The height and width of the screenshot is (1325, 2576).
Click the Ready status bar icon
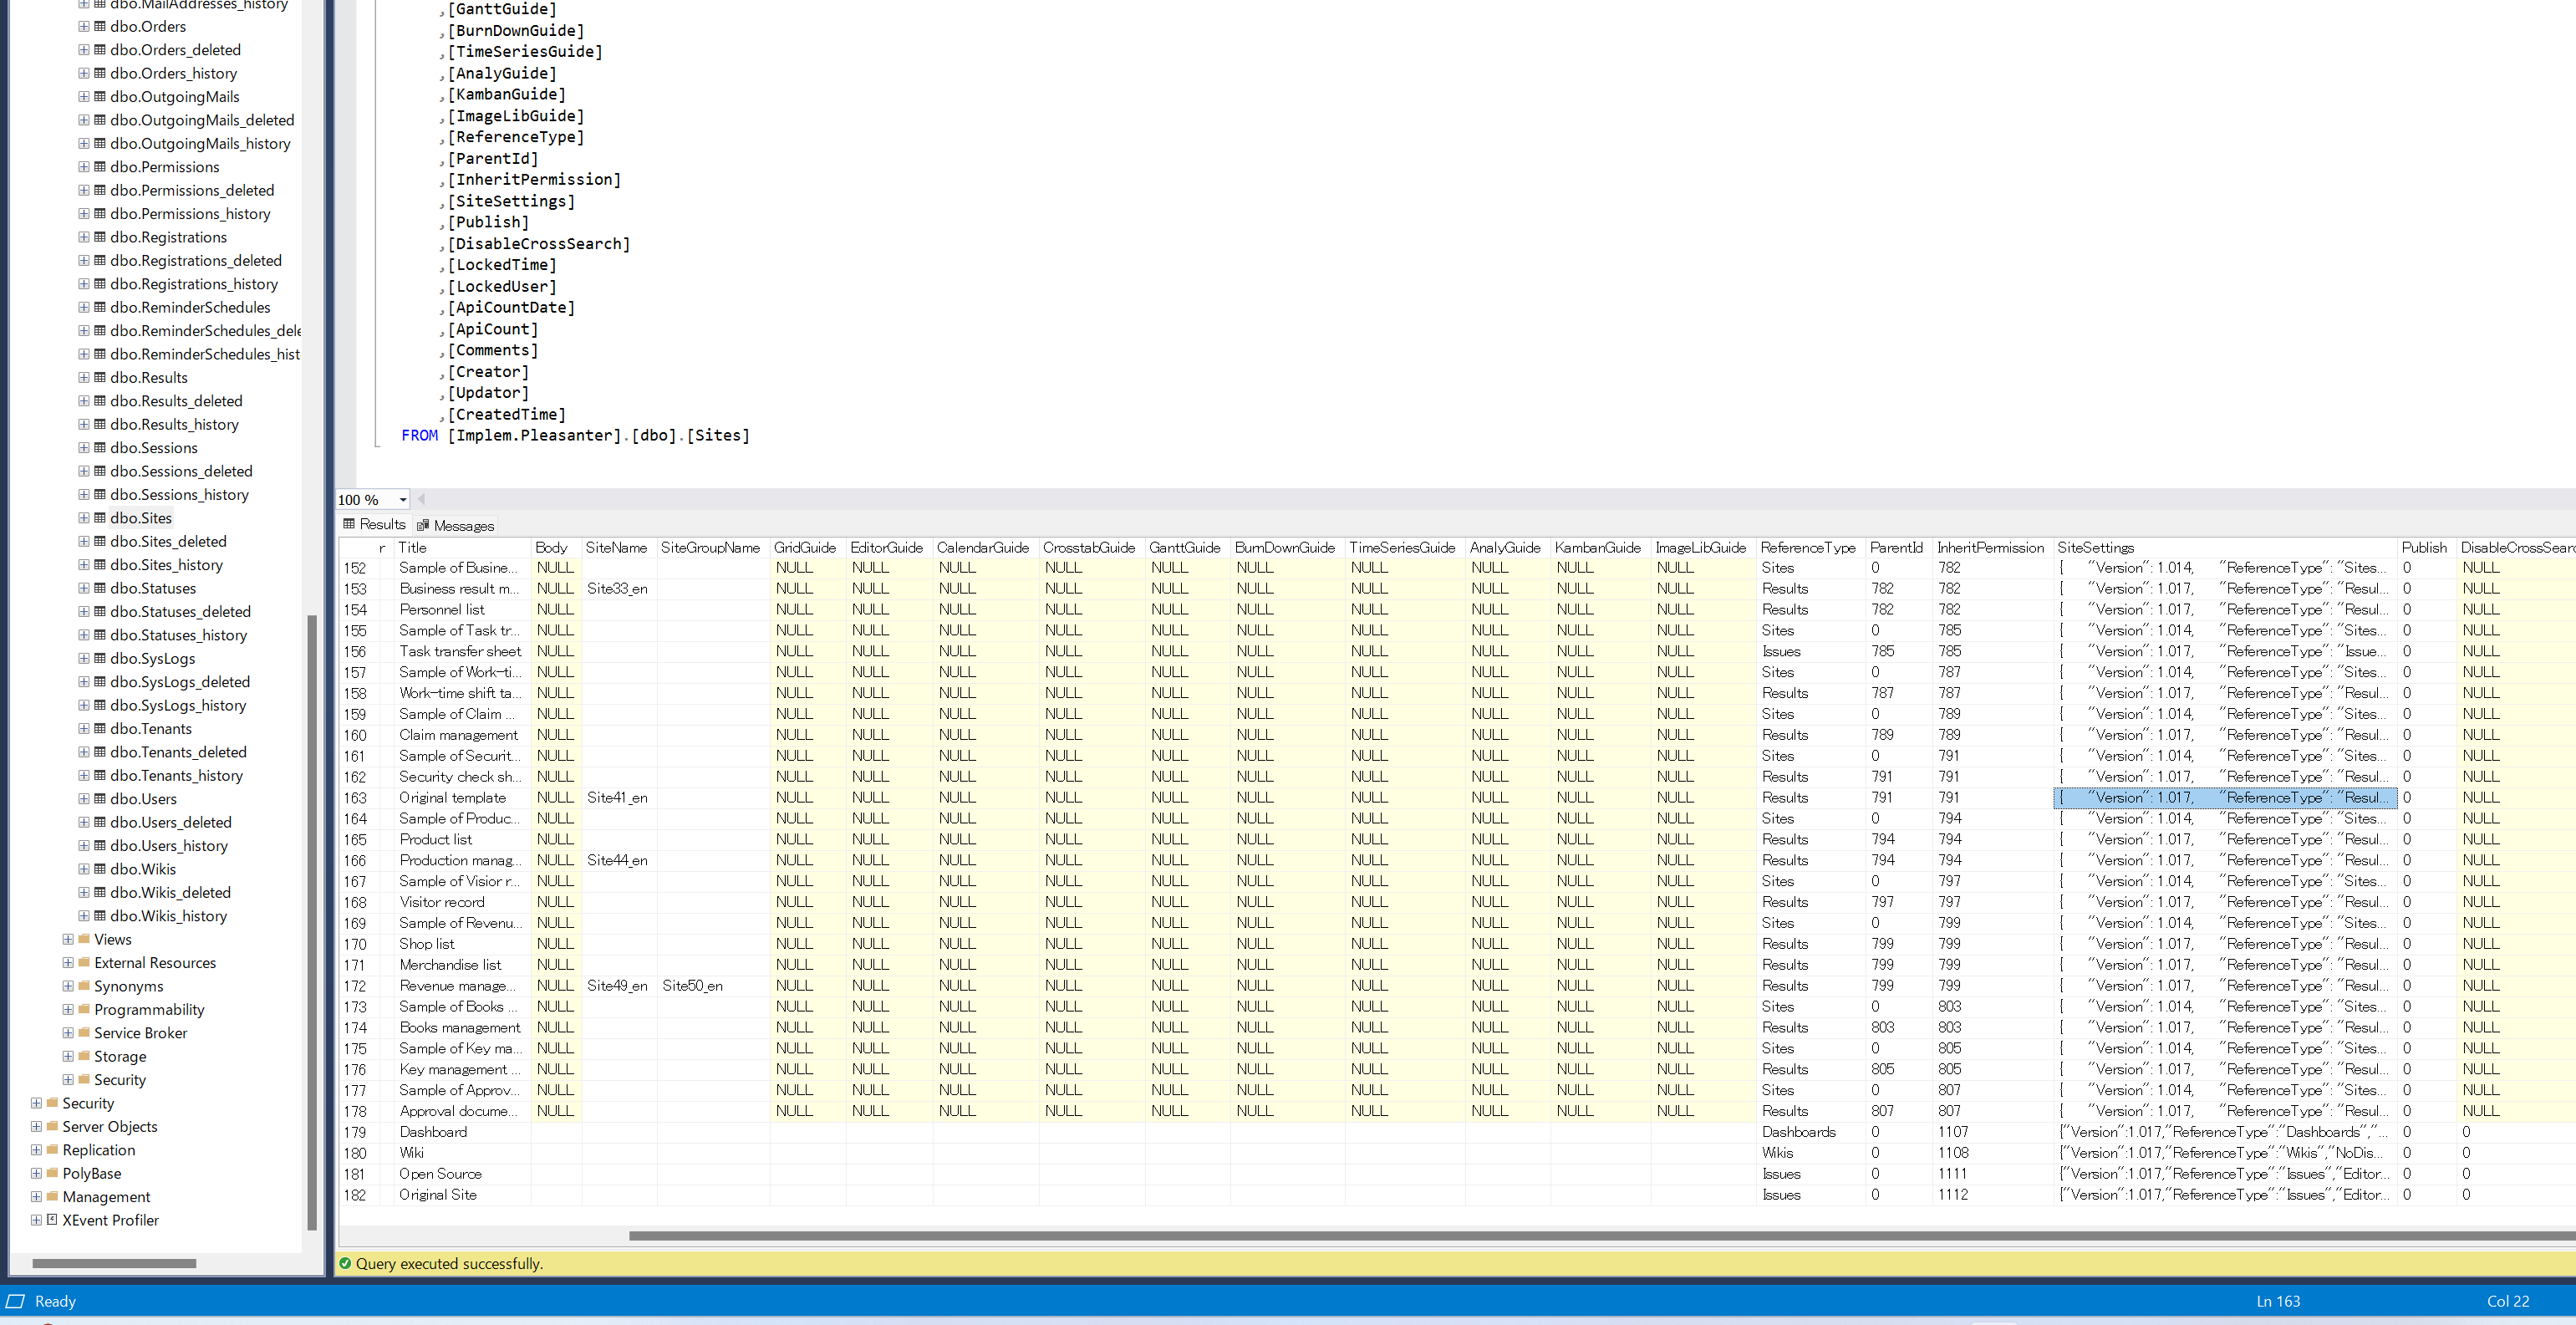(15, 1301)
